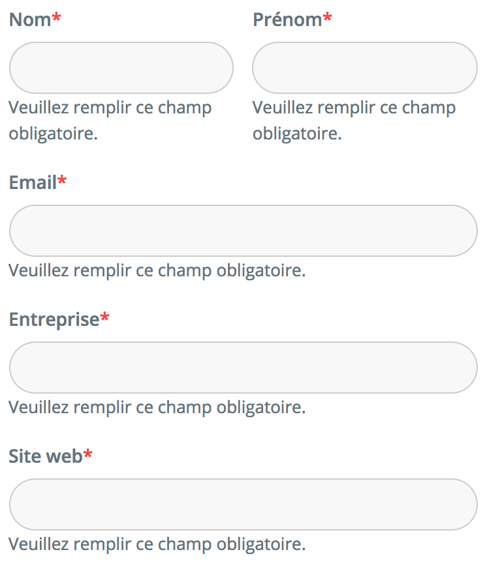500x567 pixels.
Task: Click the required-field error under Nom
Action: point(110,121)
